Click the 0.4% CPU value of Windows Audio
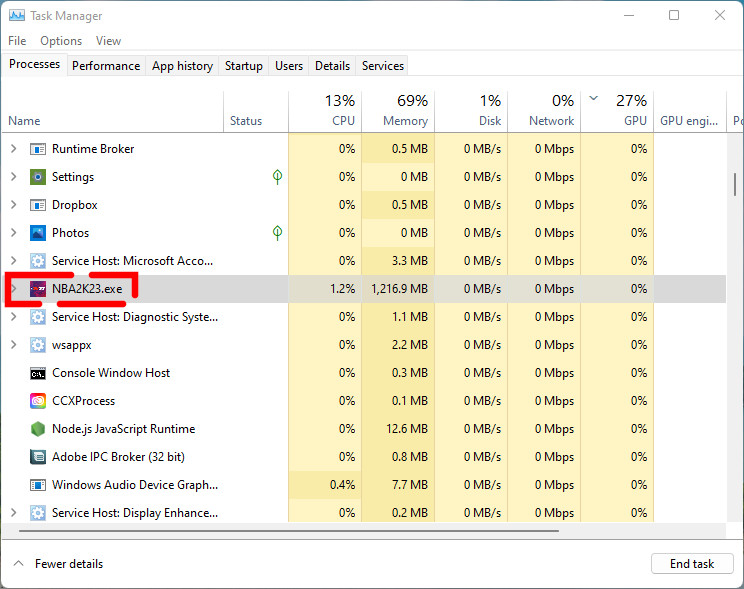This screenshot has height=589, width=744. coord(342,485)
